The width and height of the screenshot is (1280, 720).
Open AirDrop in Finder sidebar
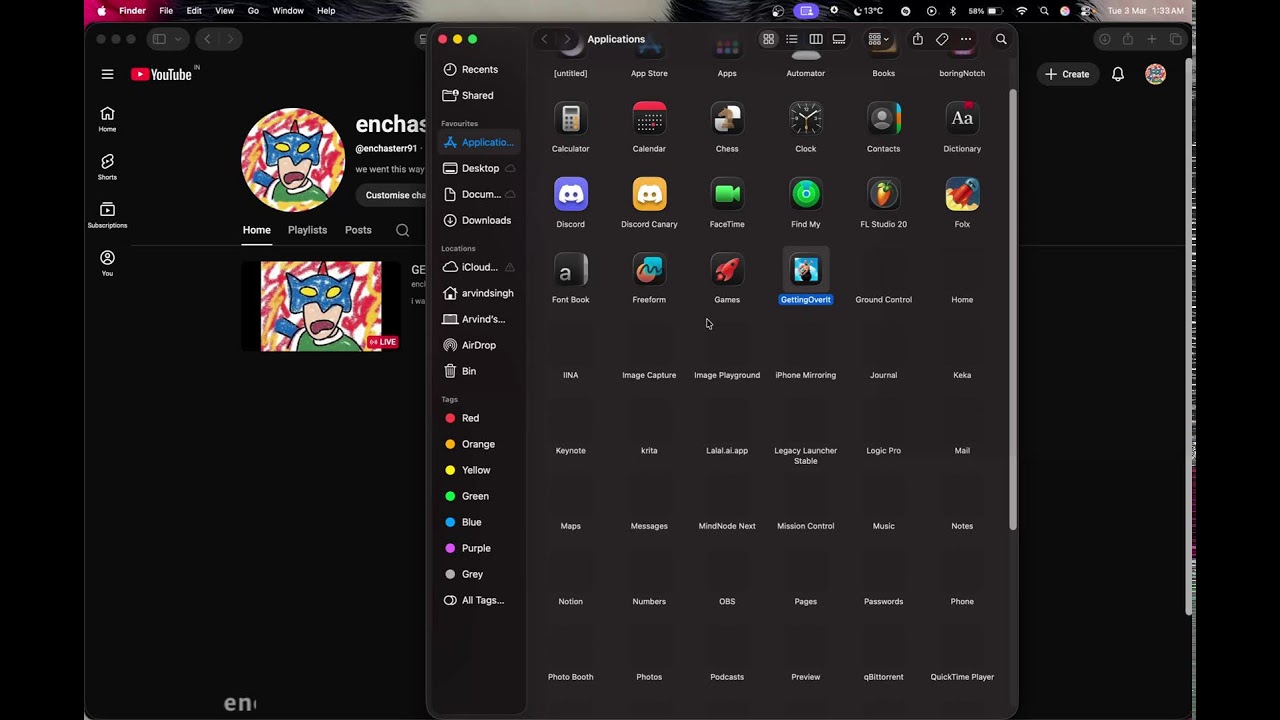(479, 345)
